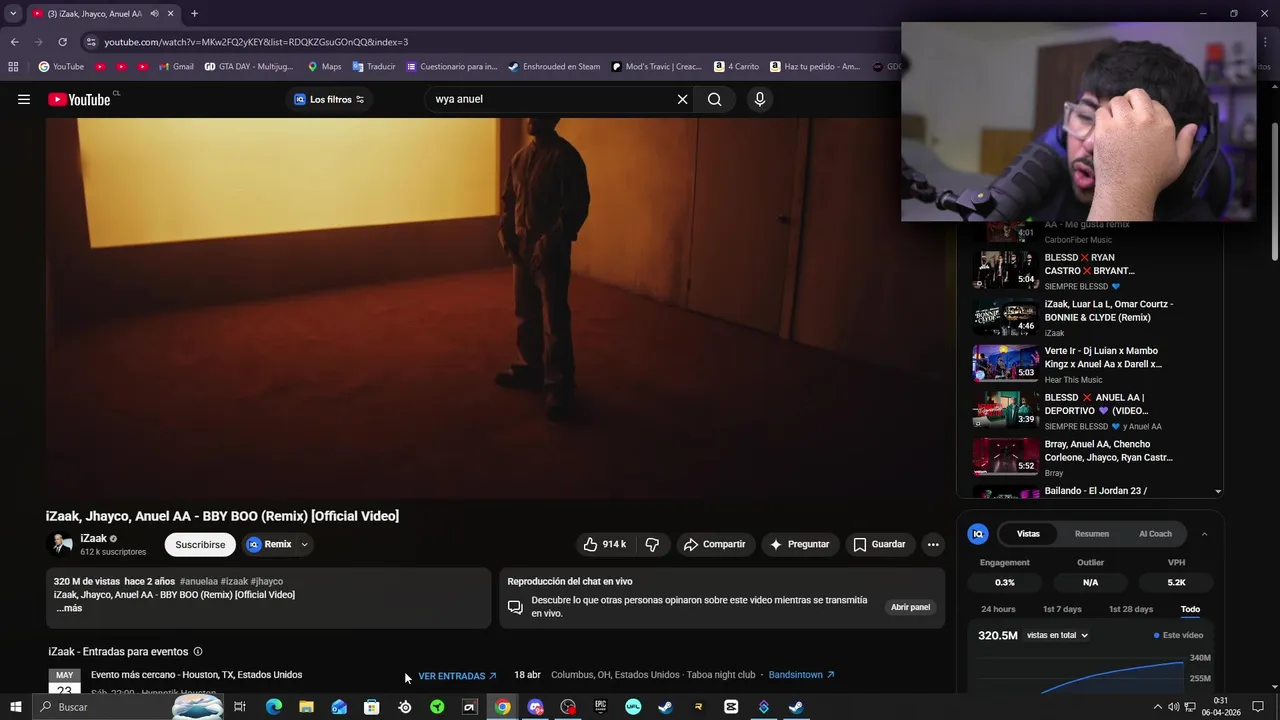Open the vidIQ logo in stats panel
Viewport: 1280px width, 720px height.
point(978,534)
